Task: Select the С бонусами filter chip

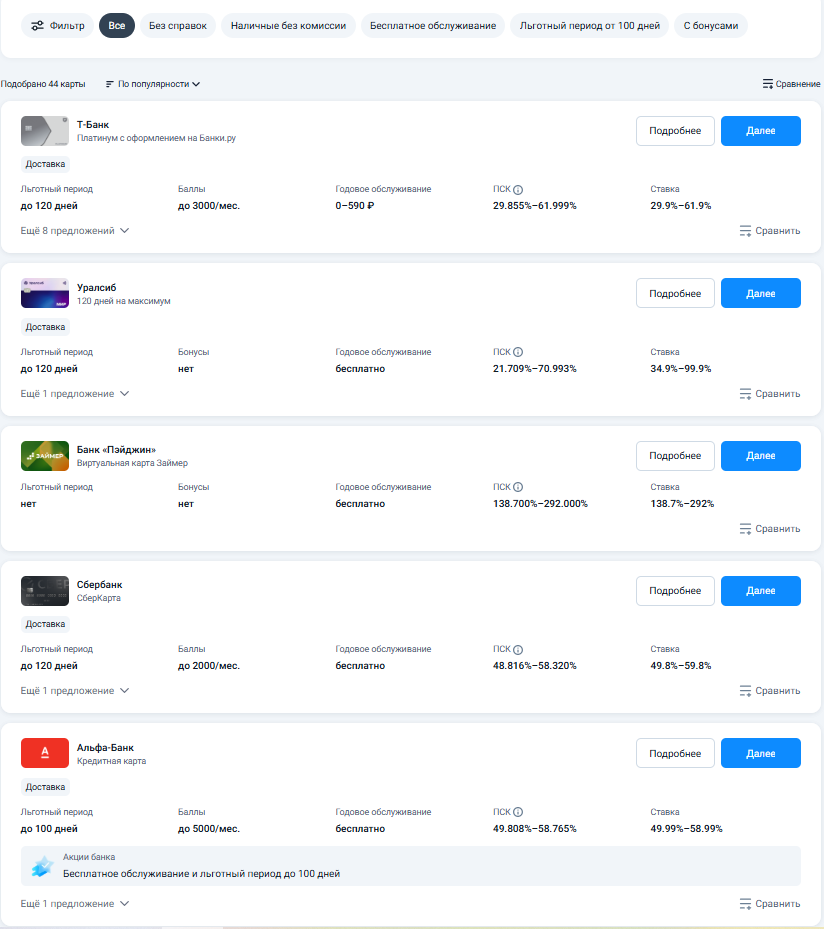Action: tap(711, 25)
